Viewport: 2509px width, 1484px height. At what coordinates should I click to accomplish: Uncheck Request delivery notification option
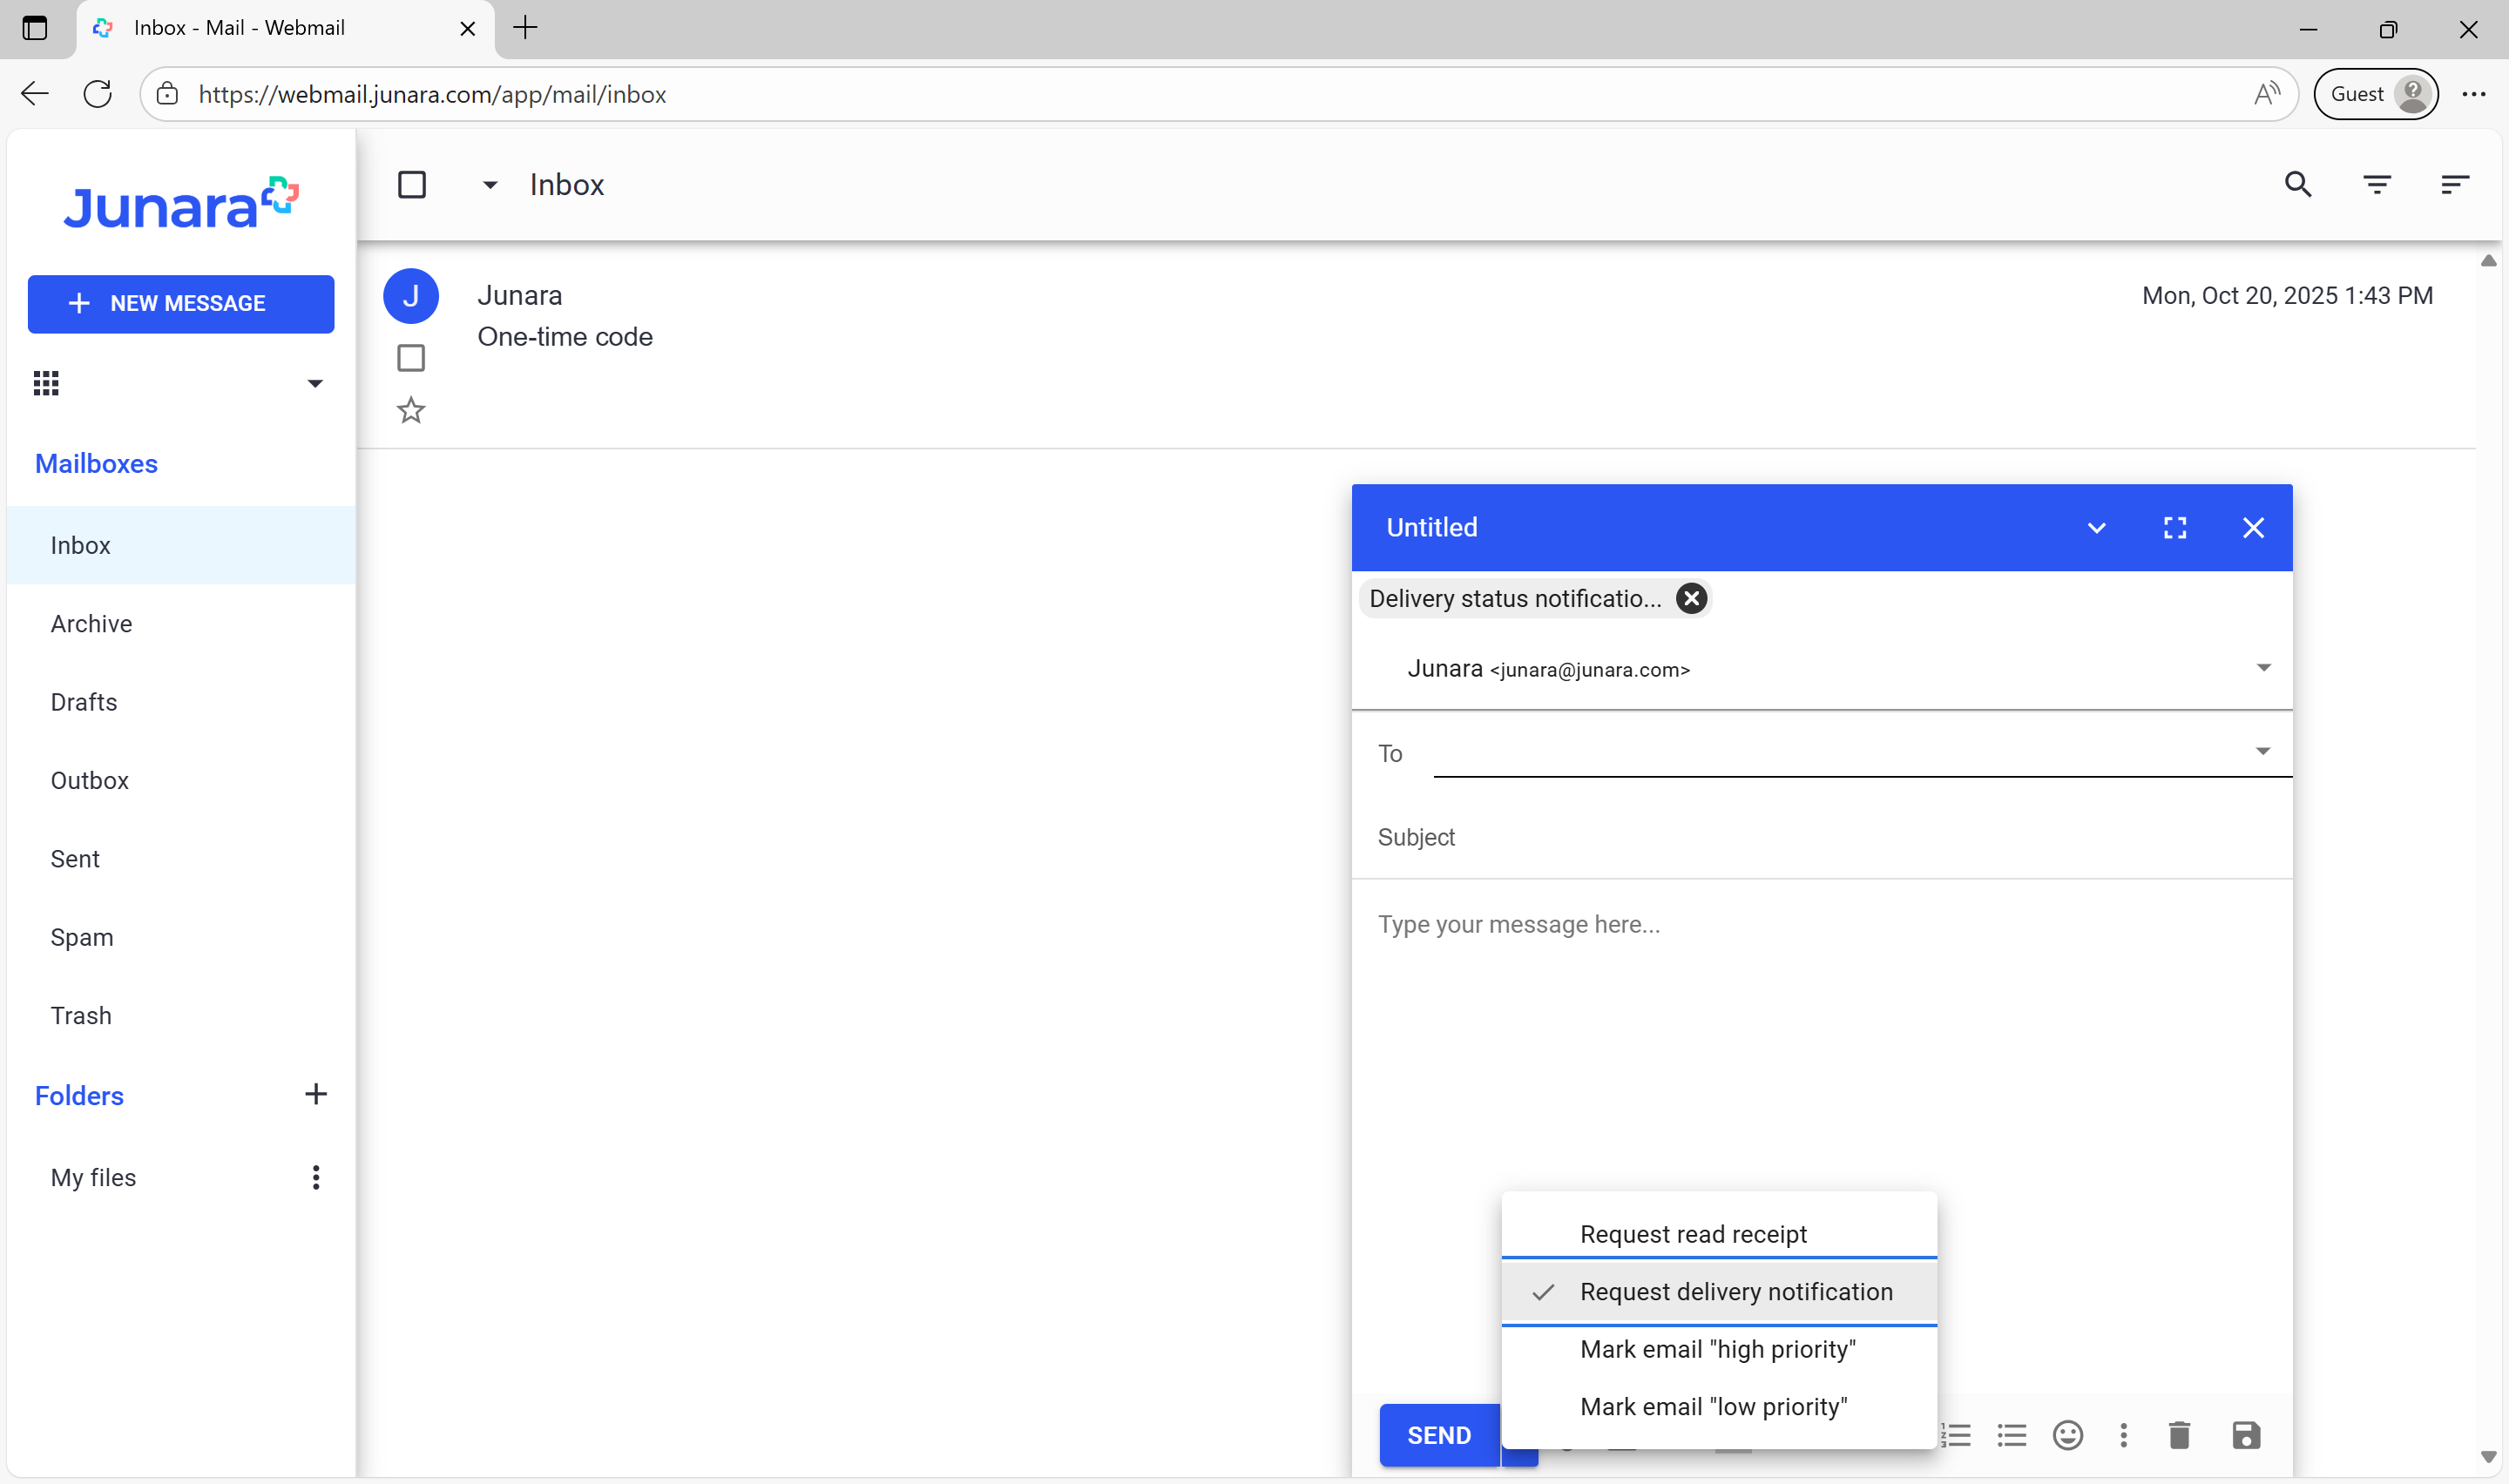[x=1718, y=1291]
